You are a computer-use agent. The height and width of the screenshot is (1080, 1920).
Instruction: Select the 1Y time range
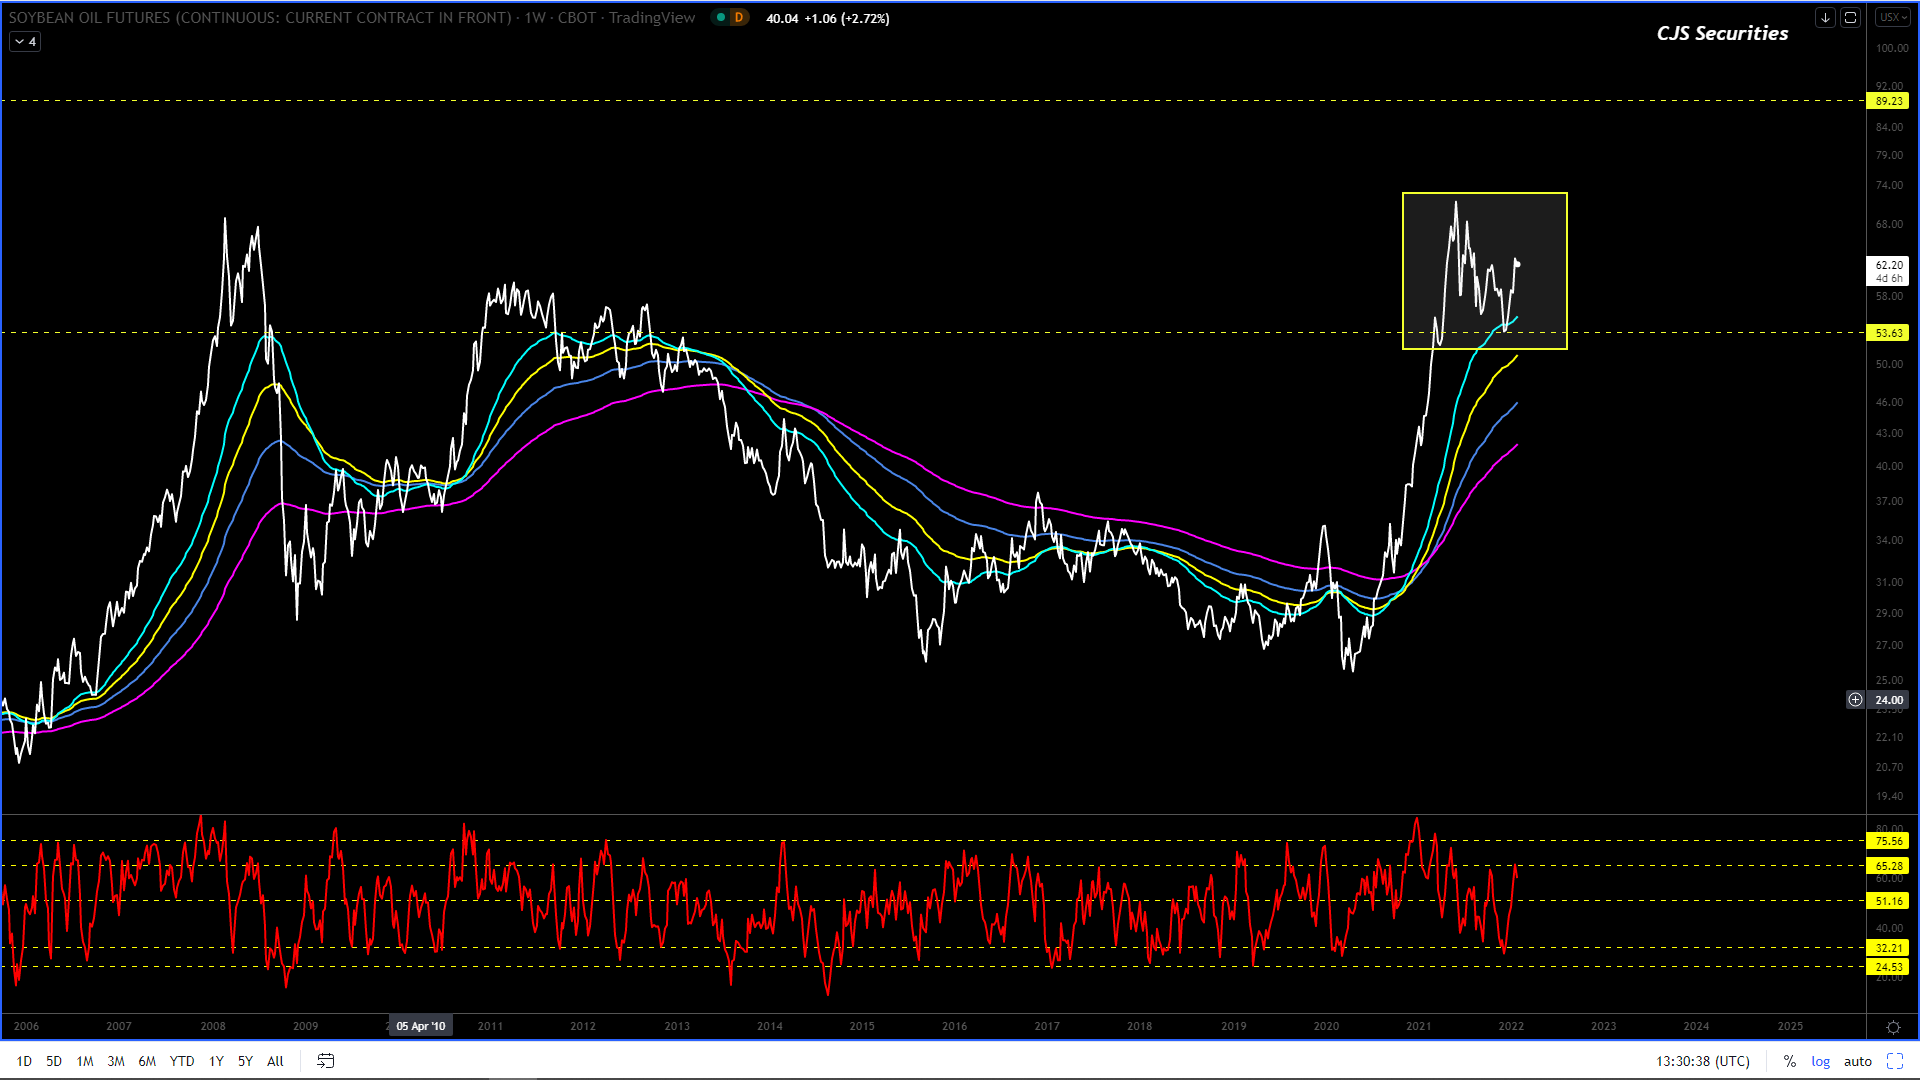coord(216,1061)
